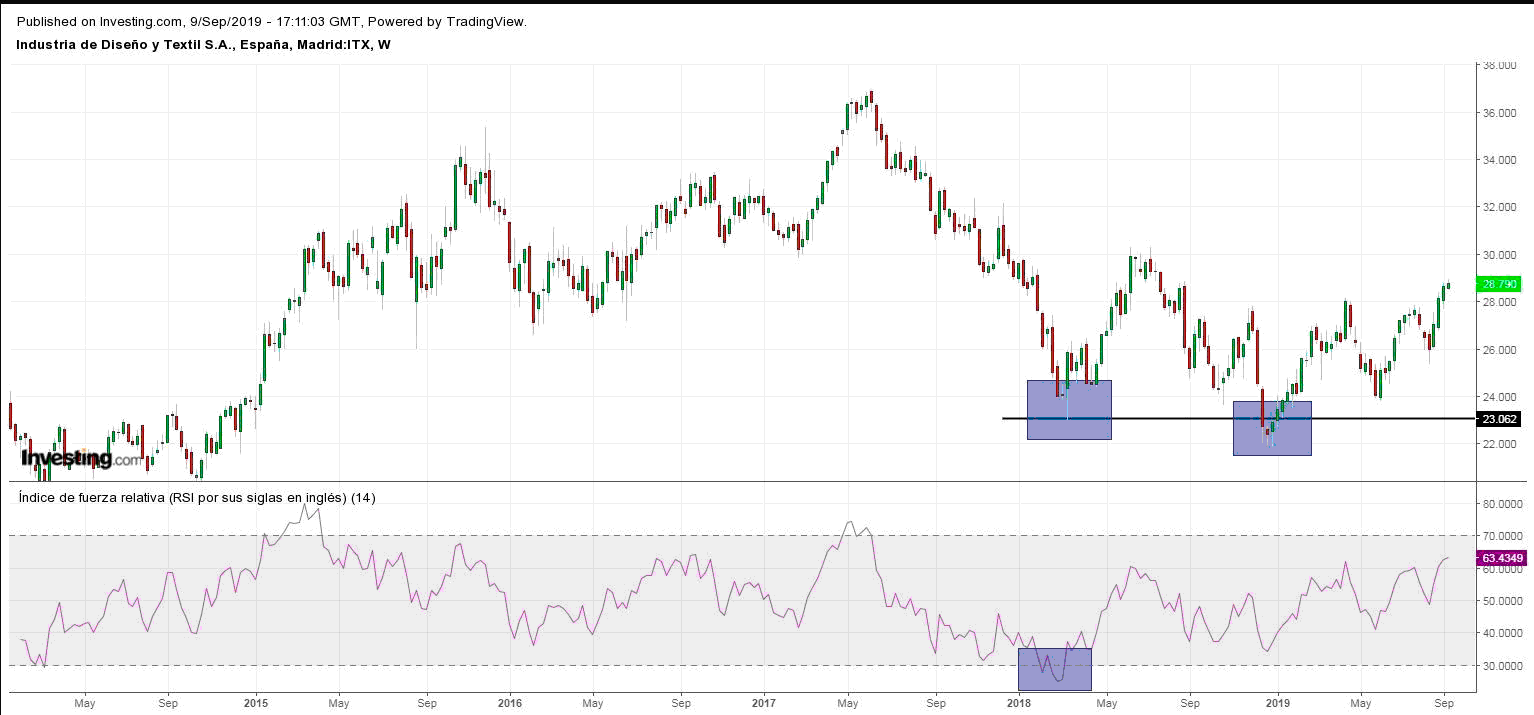
Task: Click the 50.0000 RSI axis label
Action: coord(1503,601)
